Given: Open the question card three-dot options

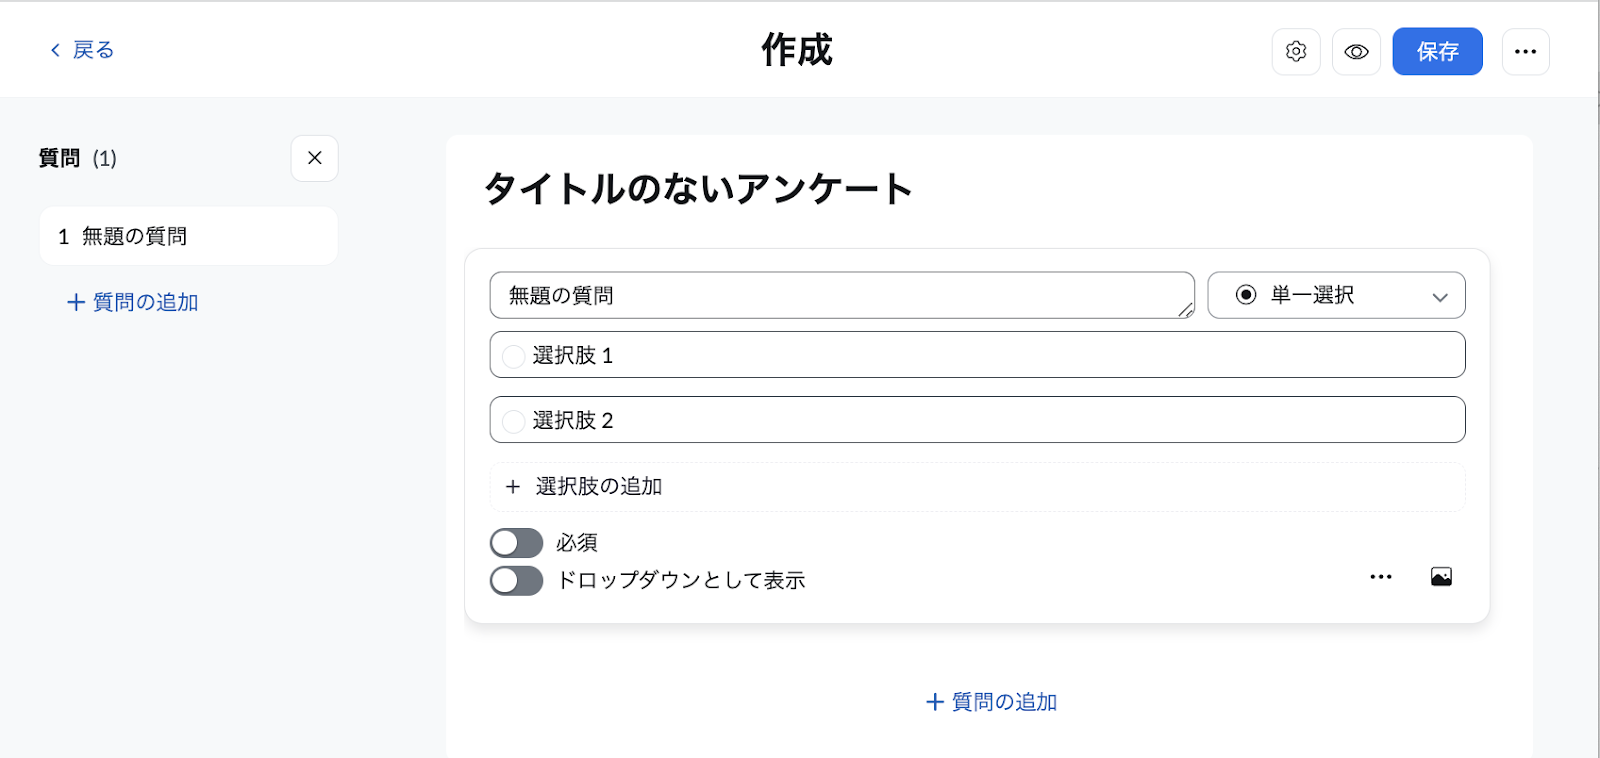Looking at the screenshot, I should [x=1381, y=577].
